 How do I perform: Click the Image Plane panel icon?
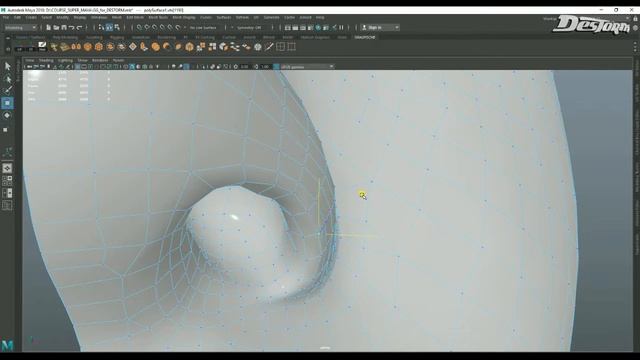pyautogui.click(x=55, y=66)
